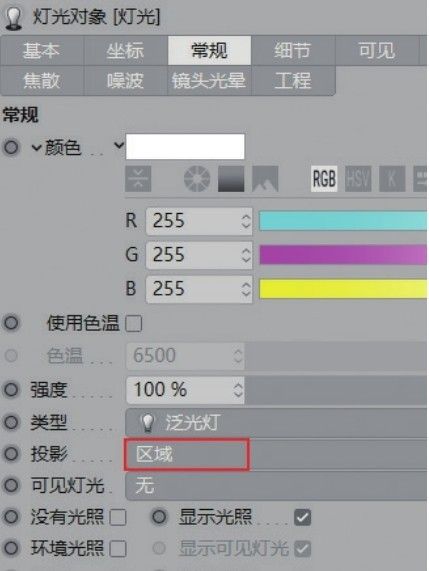Image resolution: width=429 pixels, height=571 pixels.
Task: Switch color mode to Kelvin K
Action: pyautogui.click(x=392, y=179)
